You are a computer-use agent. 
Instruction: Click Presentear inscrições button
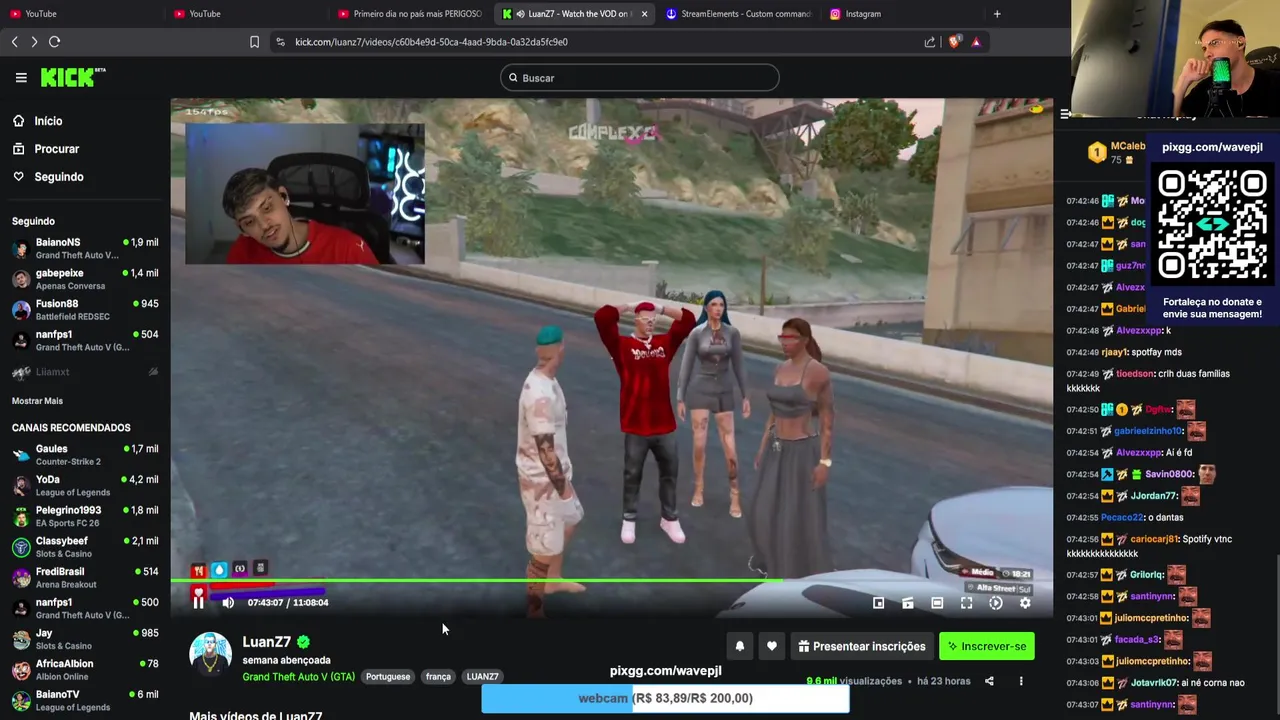(x=861, y=647)
